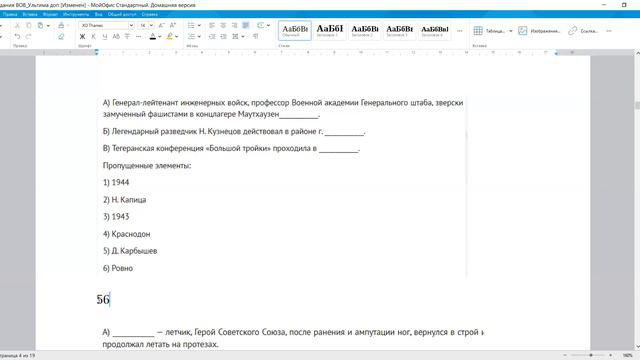Click the Clear formatting eraser icon

61,36
